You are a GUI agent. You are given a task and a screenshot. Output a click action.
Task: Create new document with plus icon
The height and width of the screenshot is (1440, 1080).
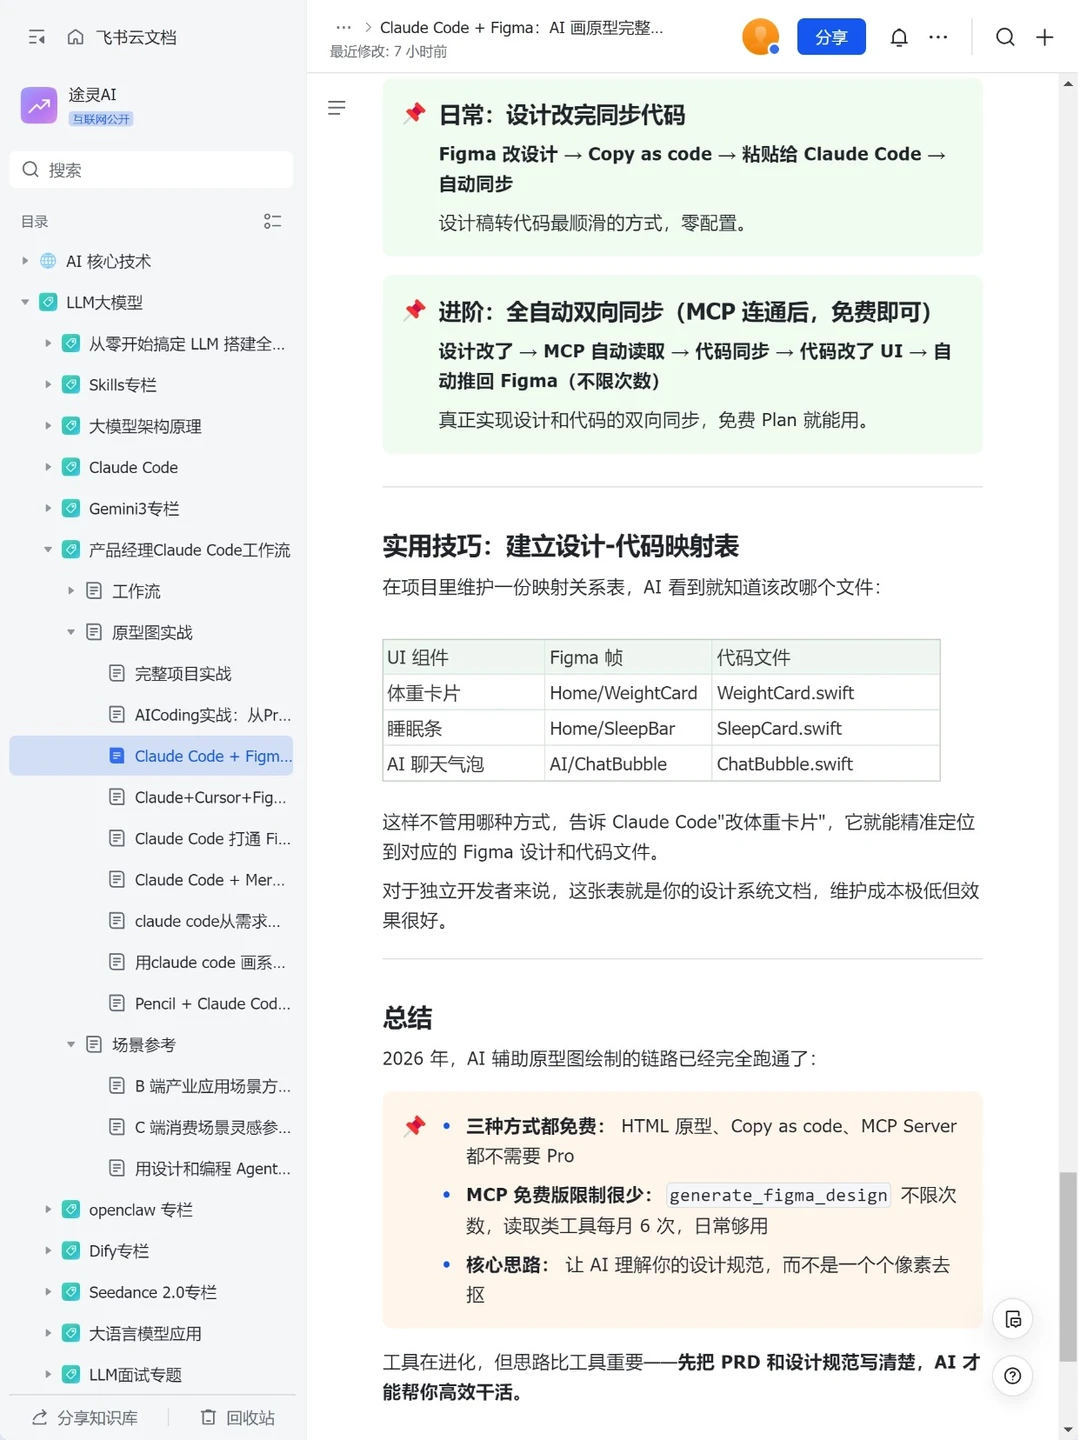(x=1045, y=37)
